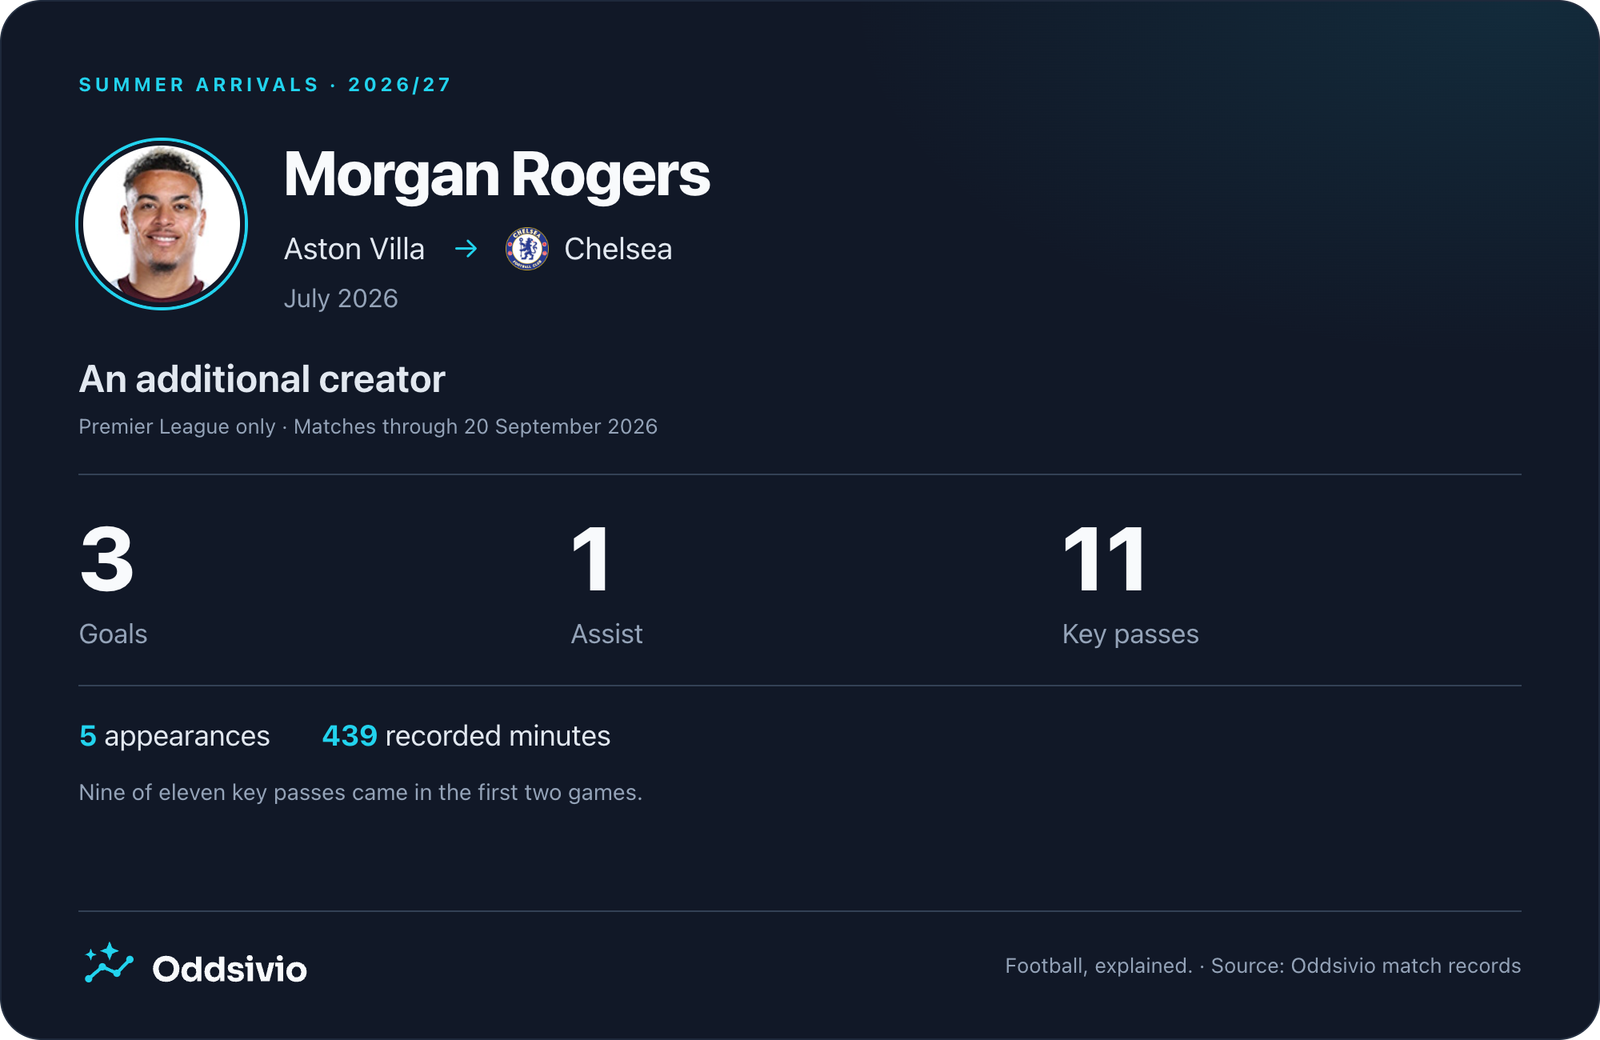Click the 'Goals' stat label

click(x=113, y=634)
